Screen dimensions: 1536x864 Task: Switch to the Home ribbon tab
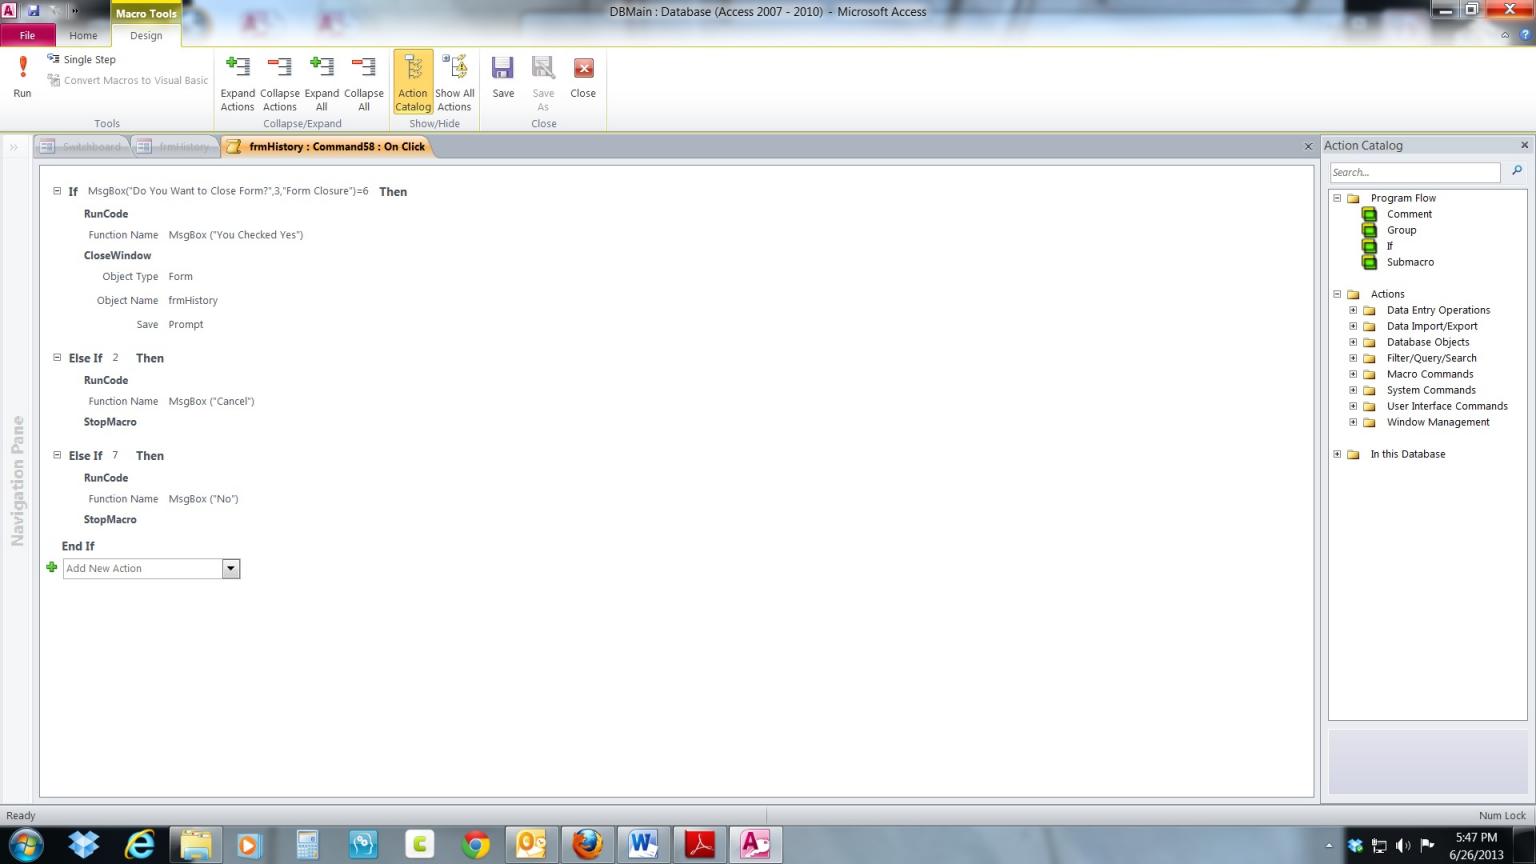[83, 35]
